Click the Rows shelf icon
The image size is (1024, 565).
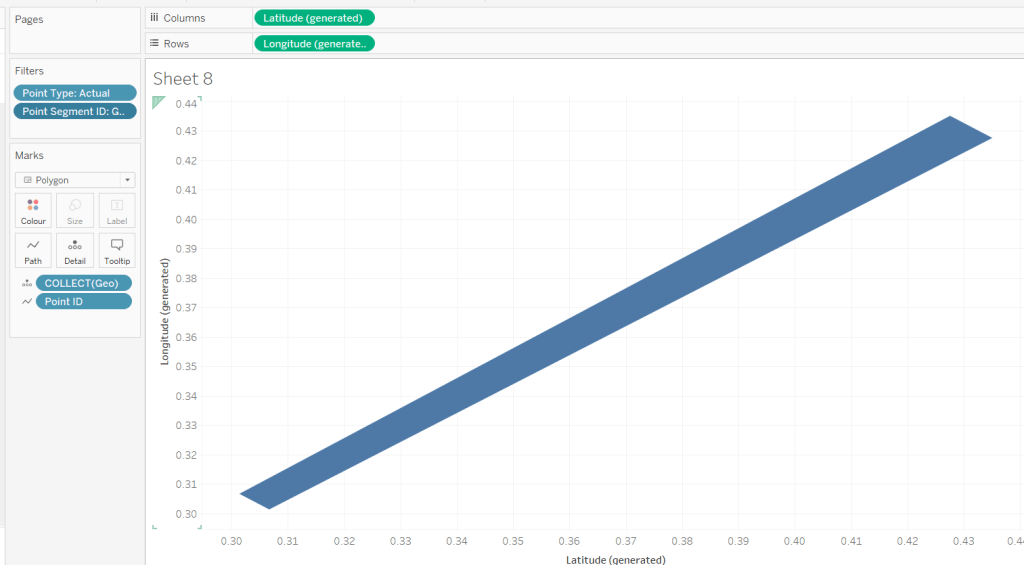point(154,43)
